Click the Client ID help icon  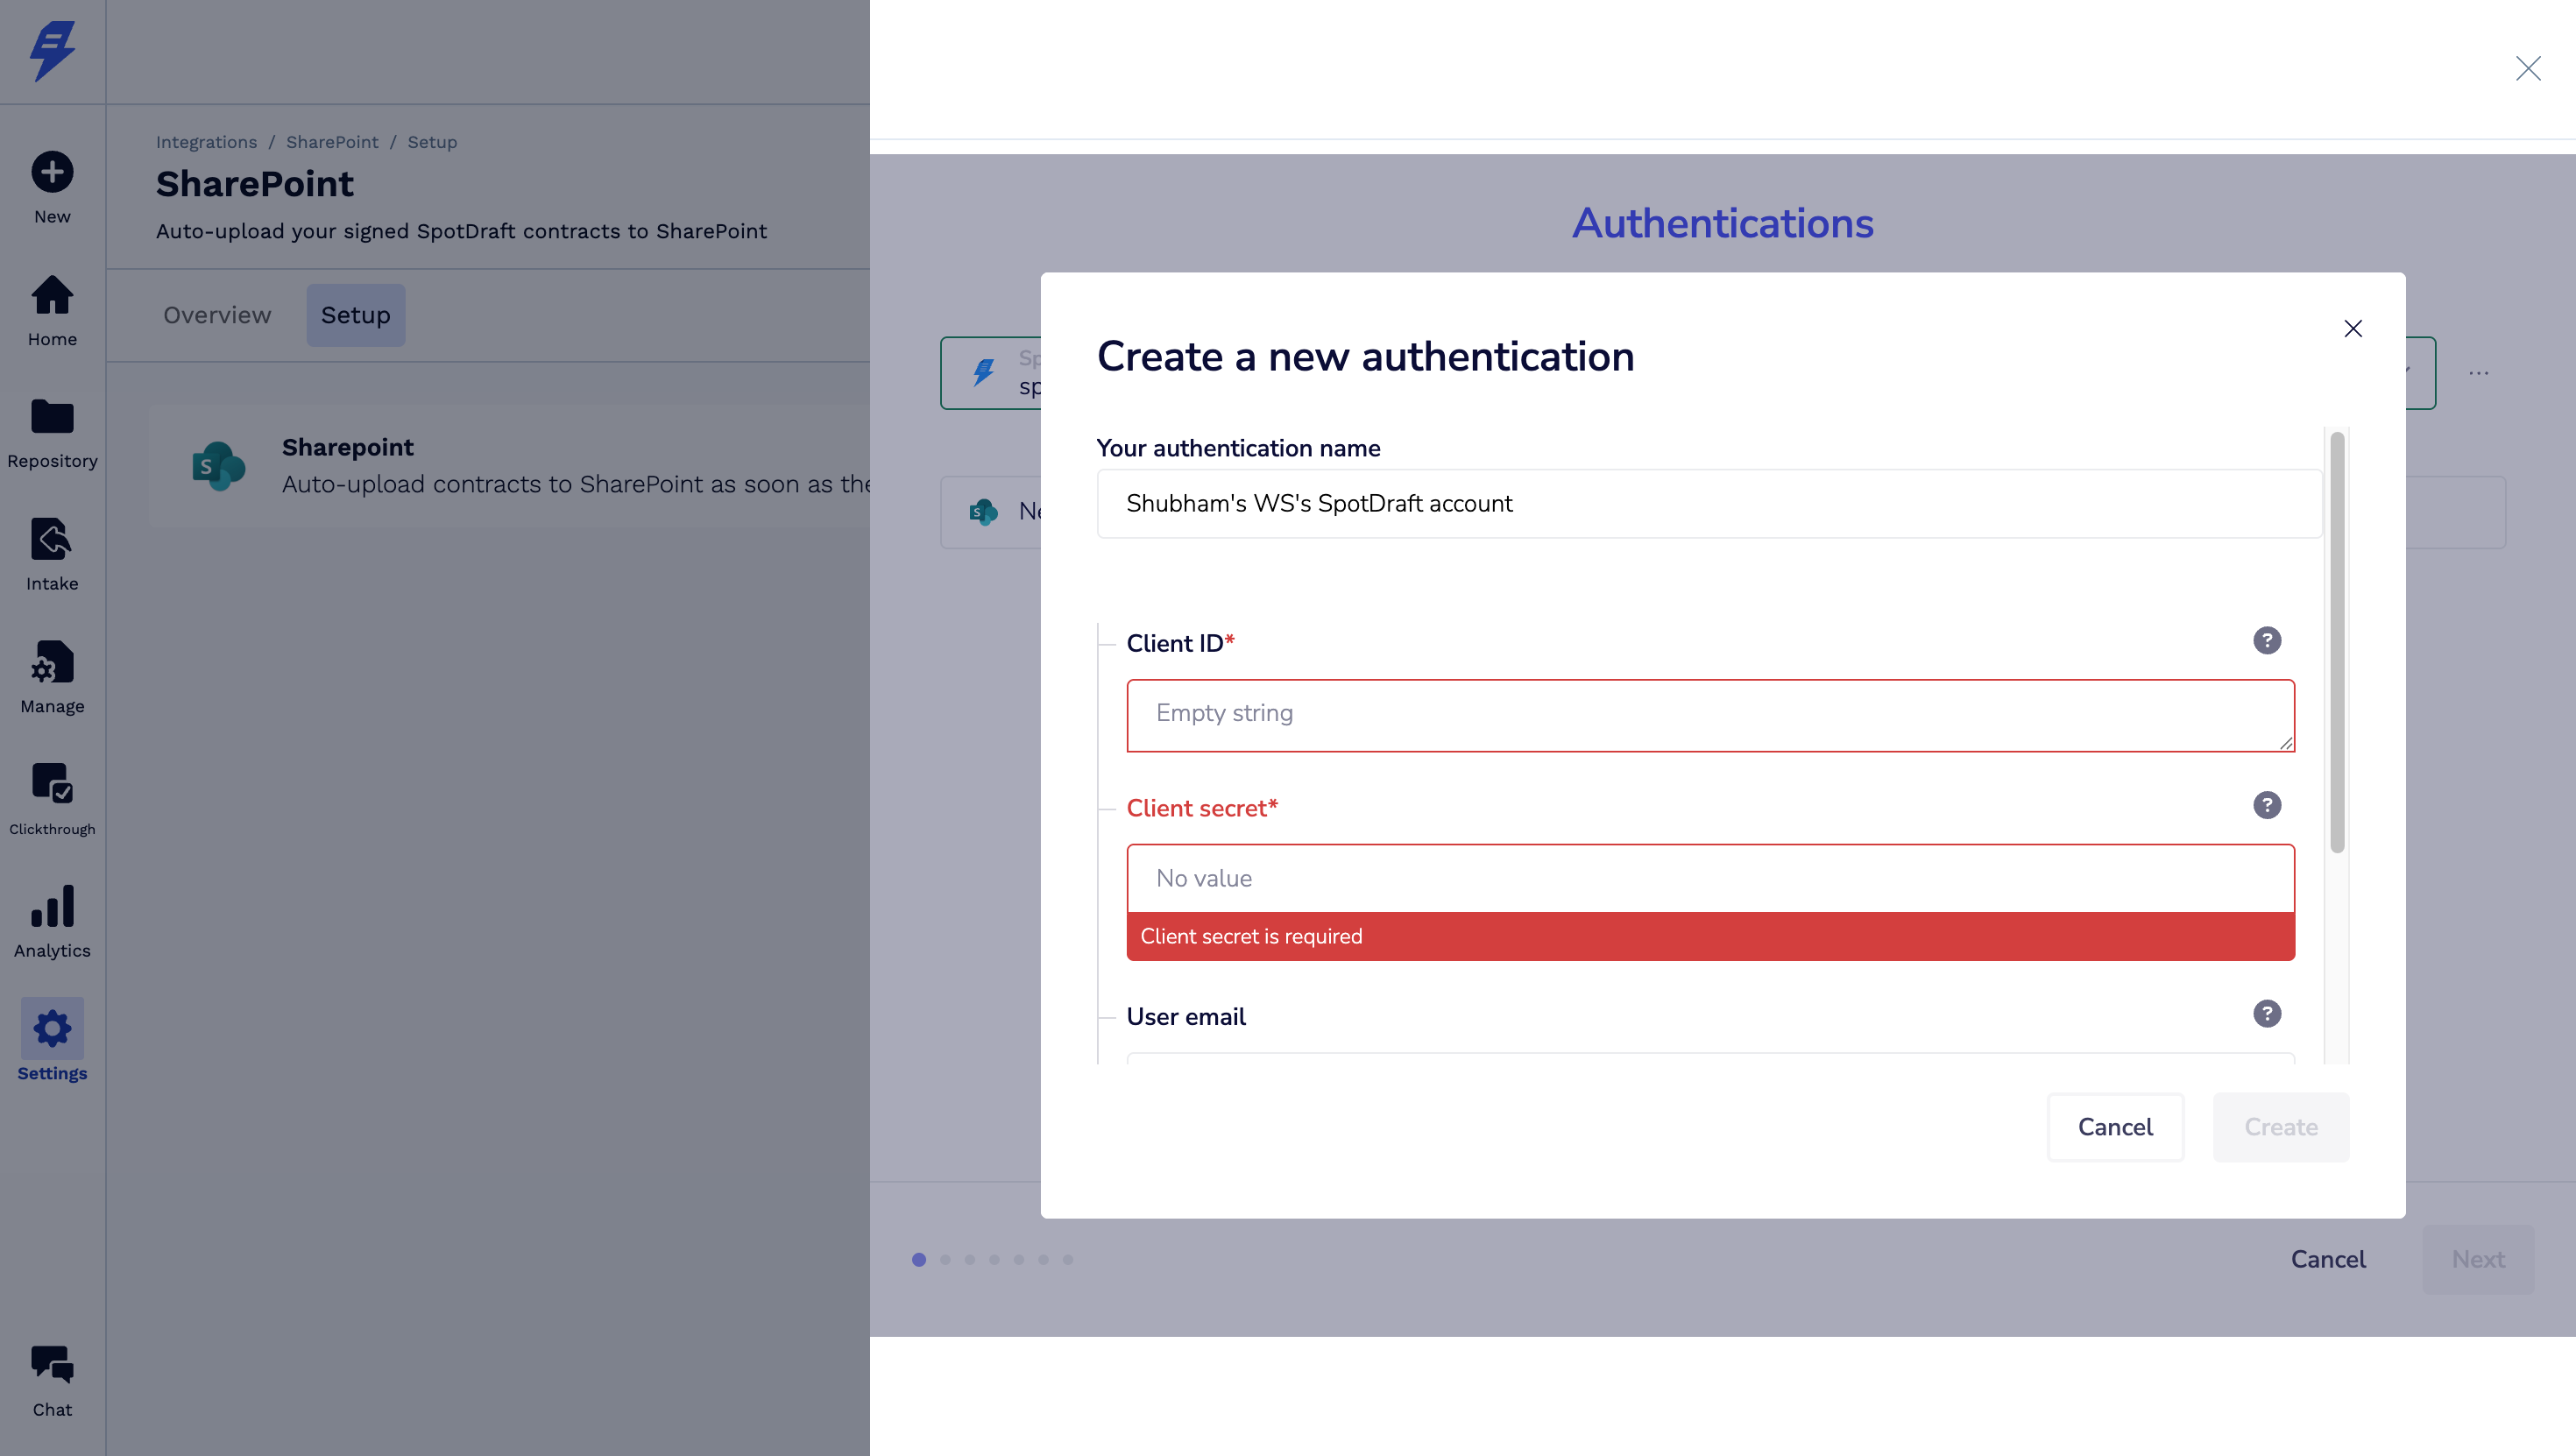(x=2266, y=641)
